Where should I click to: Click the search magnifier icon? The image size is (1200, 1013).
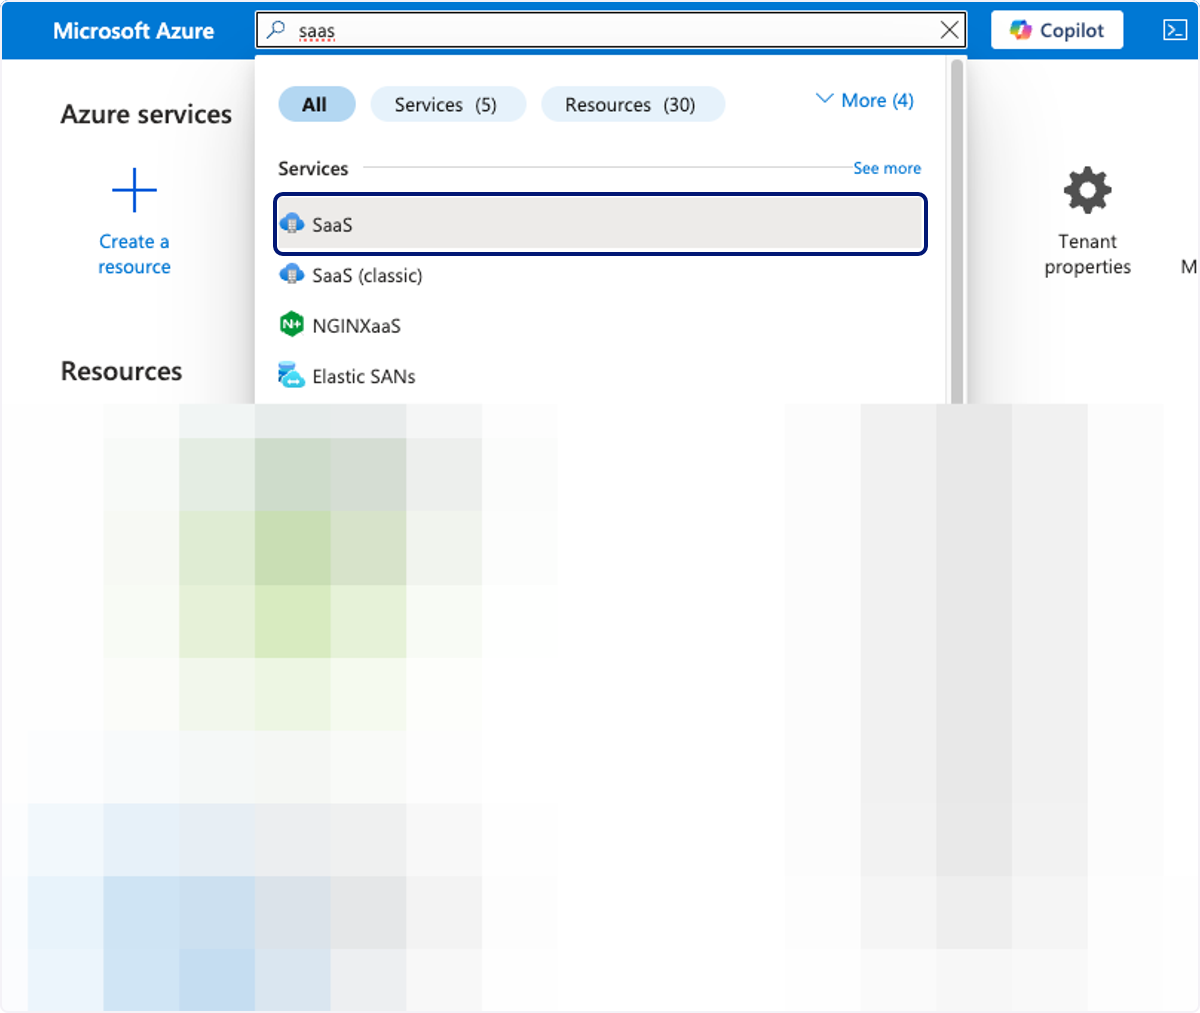point(277,30)
